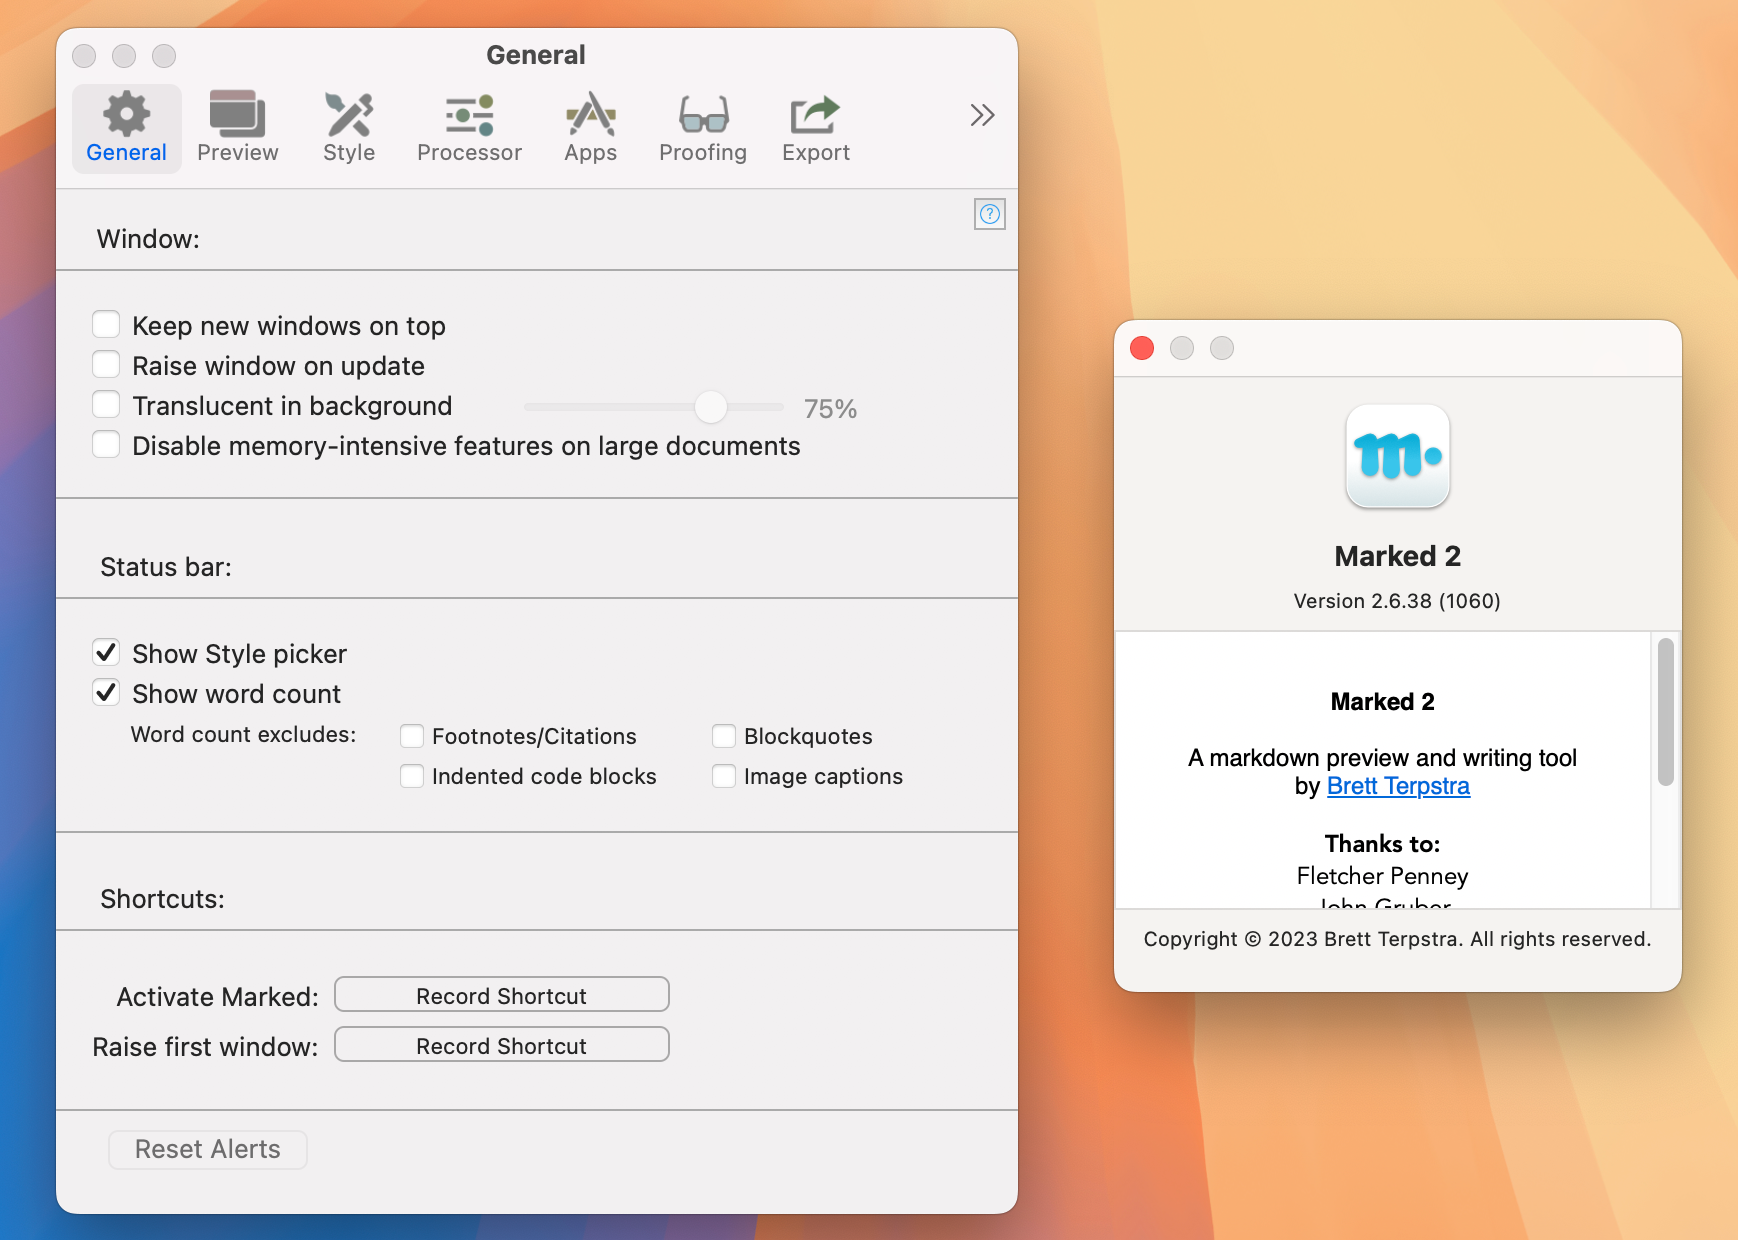
Task: Expand the toolbar overflow chevron
Action: (x=982, y=115)
